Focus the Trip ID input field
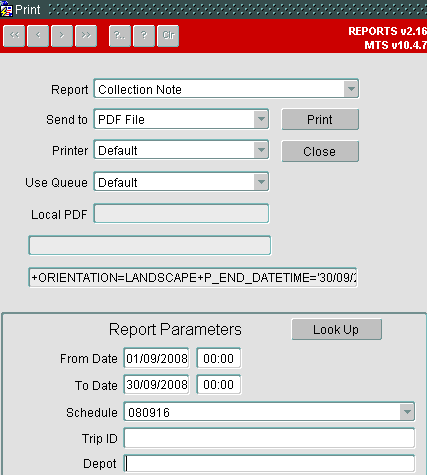This screenshot has height=475, width=427. [x=269, y=438]
